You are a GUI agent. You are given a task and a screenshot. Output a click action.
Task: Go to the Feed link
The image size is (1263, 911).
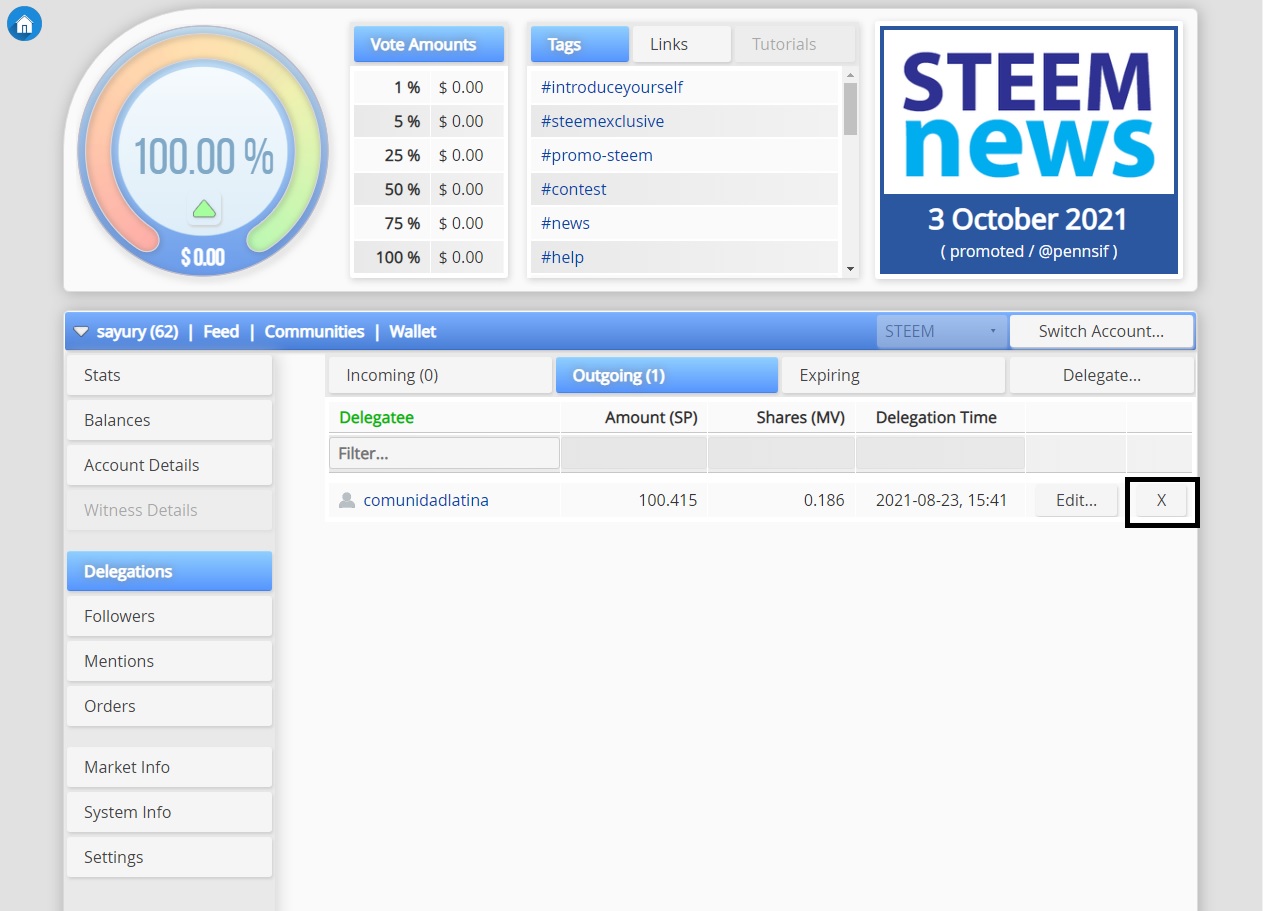coord(221,331)
